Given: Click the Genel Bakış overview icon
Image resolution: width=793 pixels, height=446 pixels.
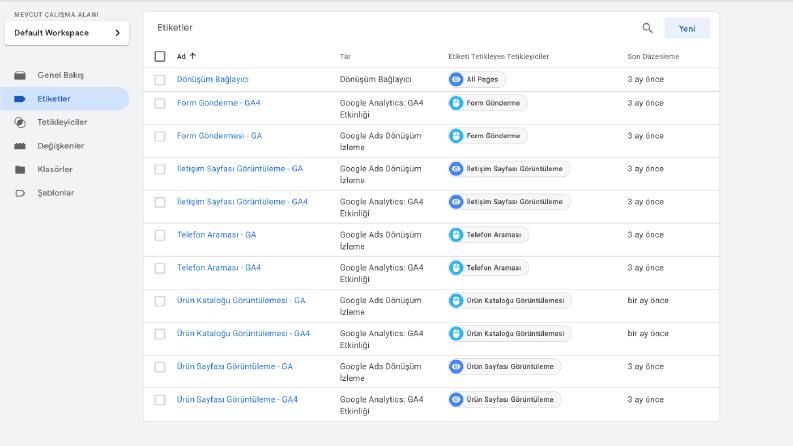Looking at the screenshot, I should (x=20, y=75).
